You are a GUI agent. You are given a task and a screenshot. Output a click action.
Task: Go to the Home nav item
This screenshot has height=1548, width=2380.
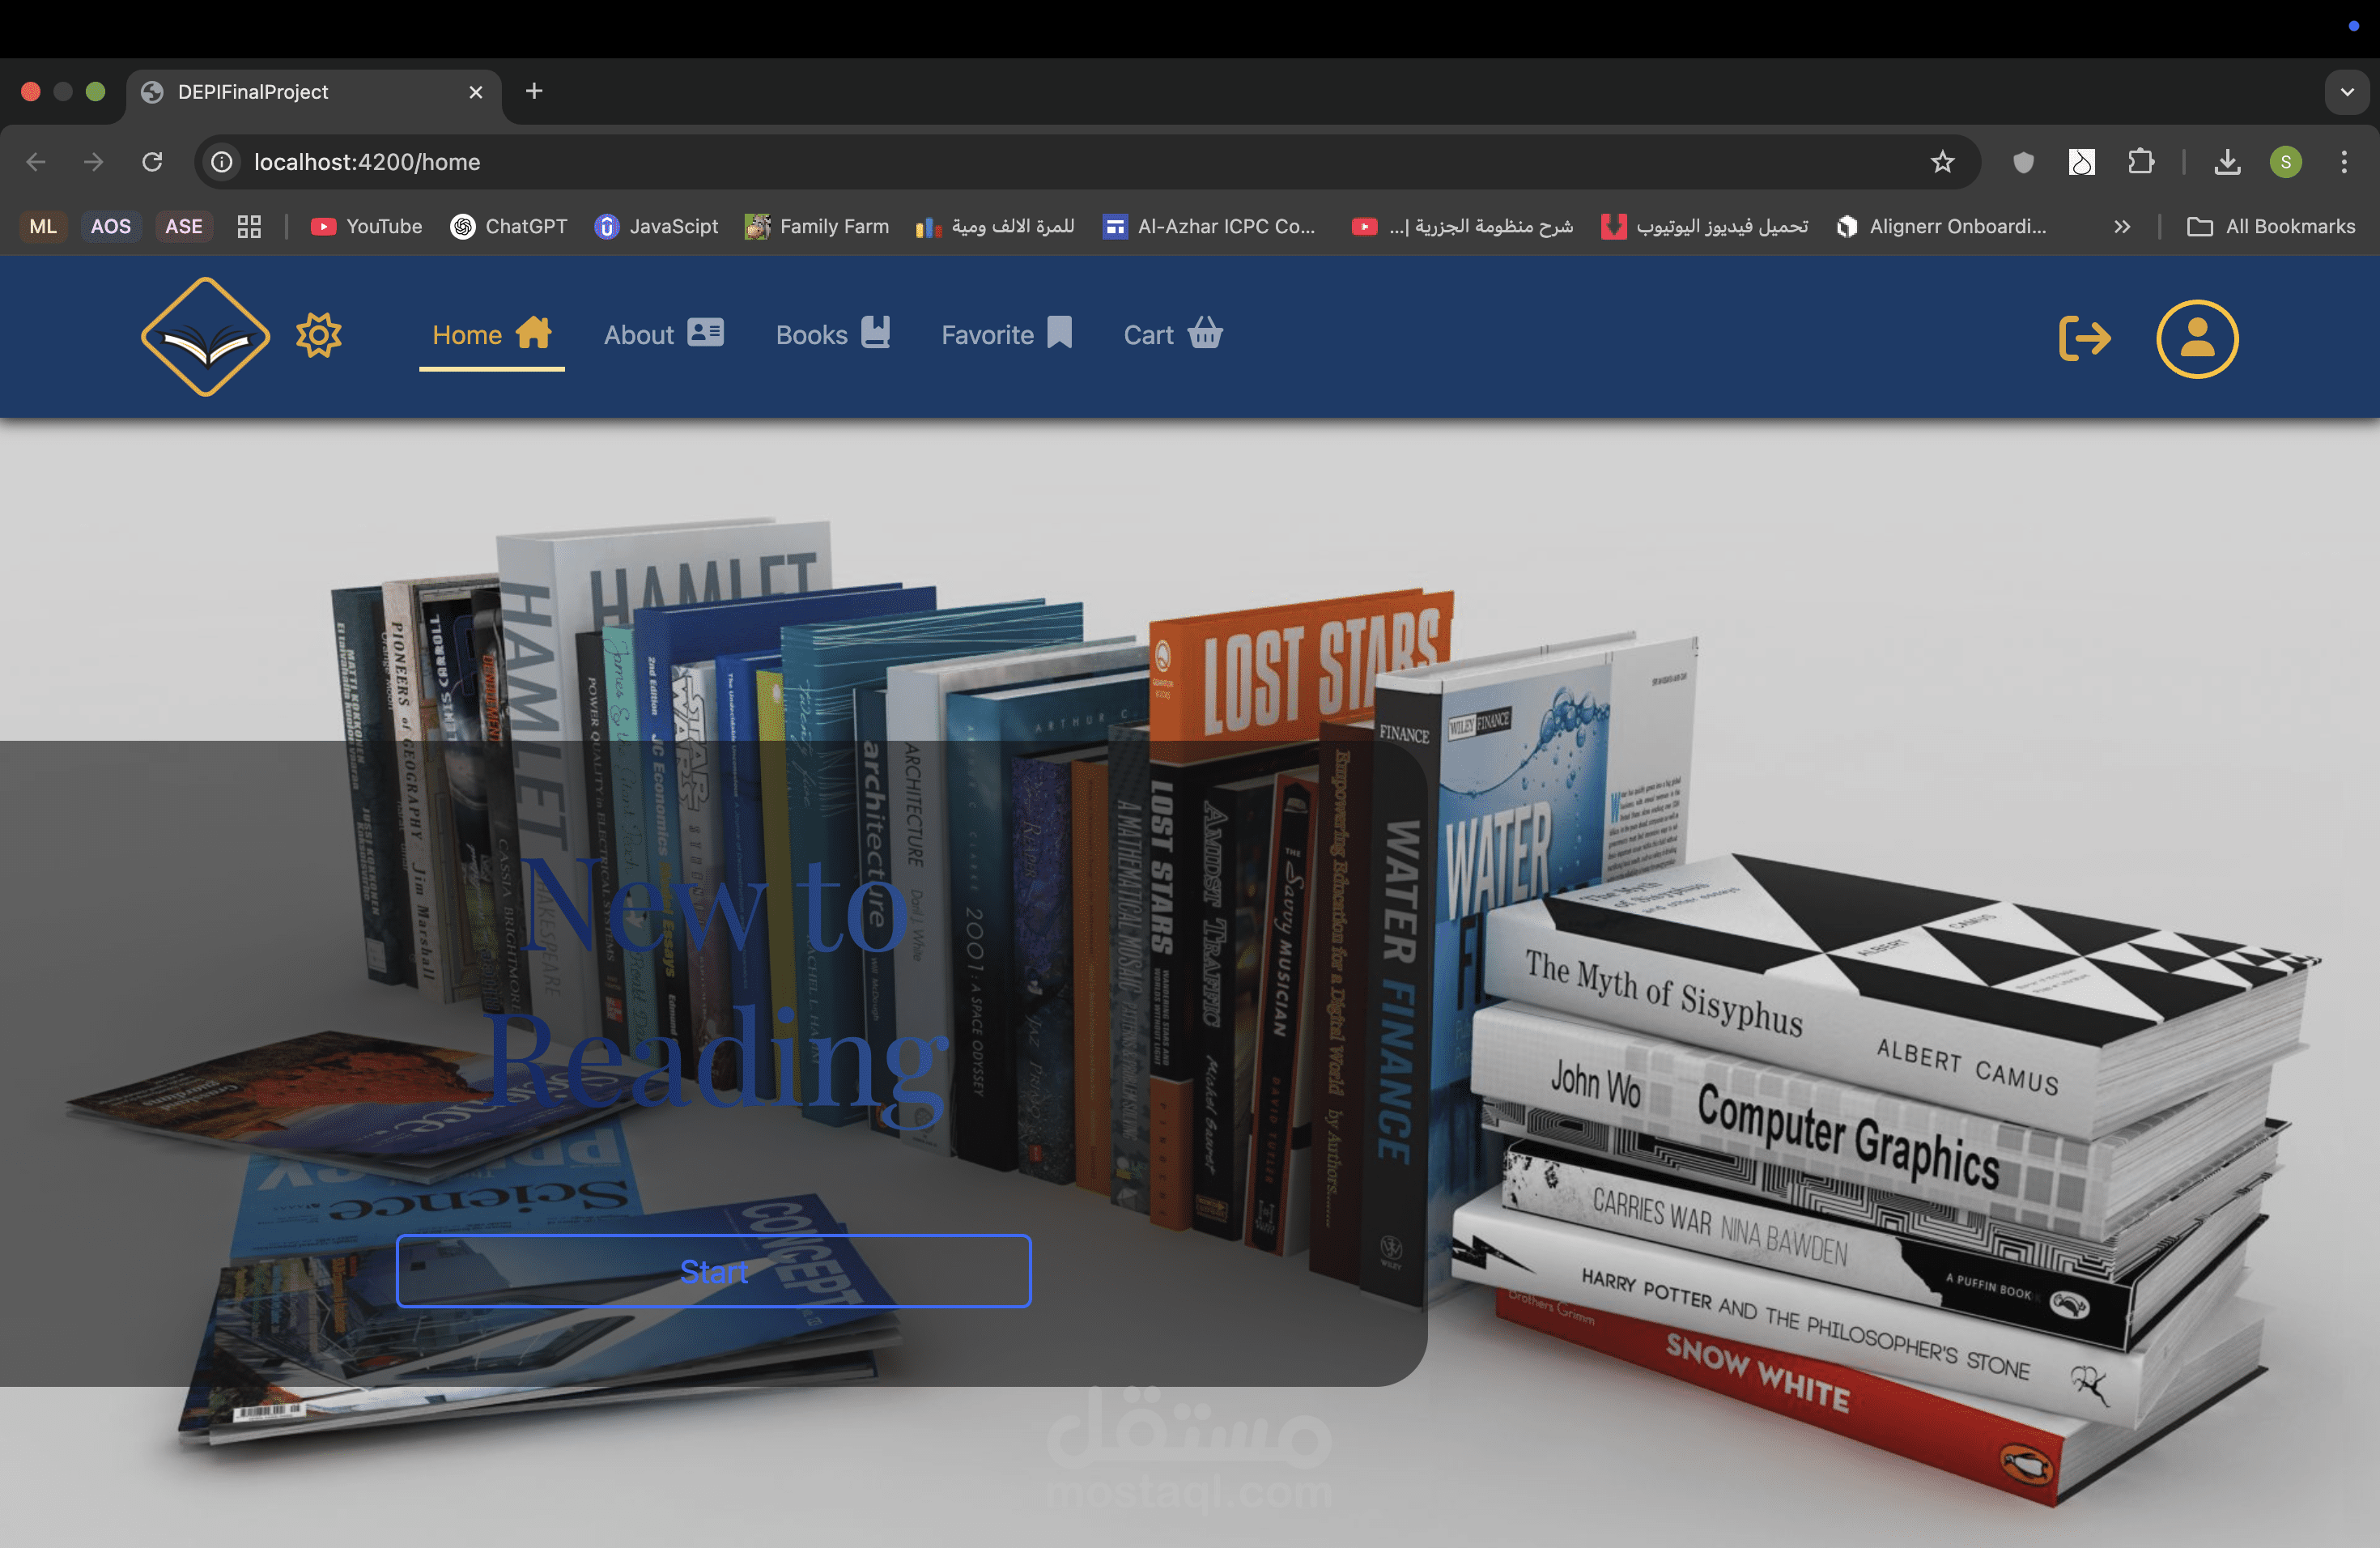point(491,335)
